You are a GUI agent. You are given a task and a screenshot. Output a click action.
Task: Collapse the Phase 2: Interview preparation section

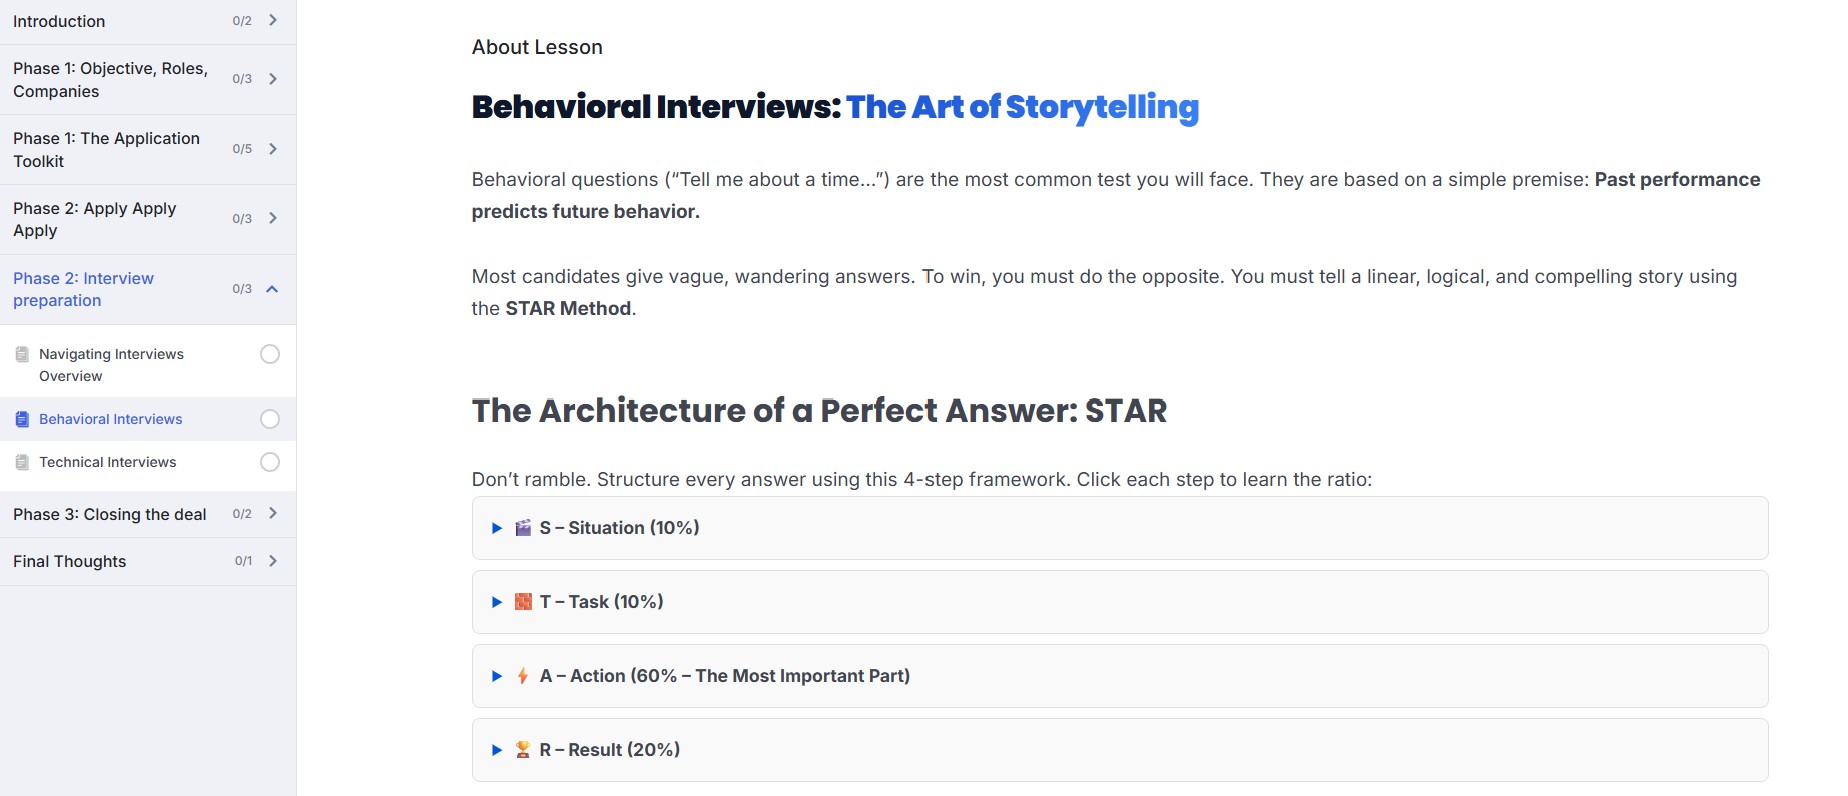point(272,289)
